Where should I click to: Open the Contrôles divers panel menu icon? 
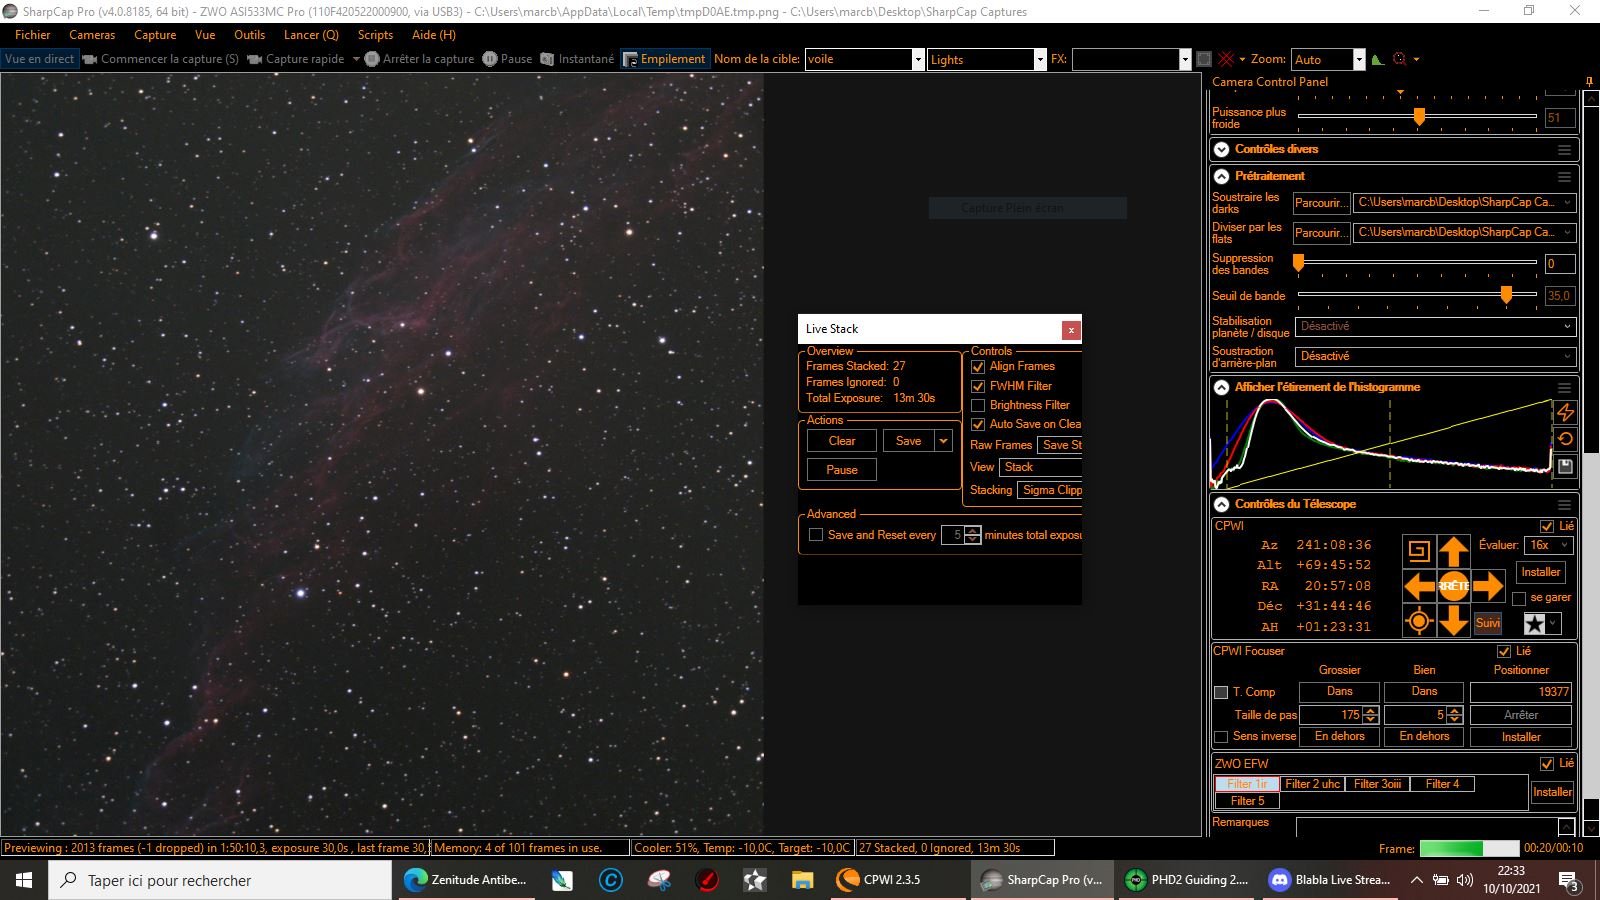[1564, 149]
